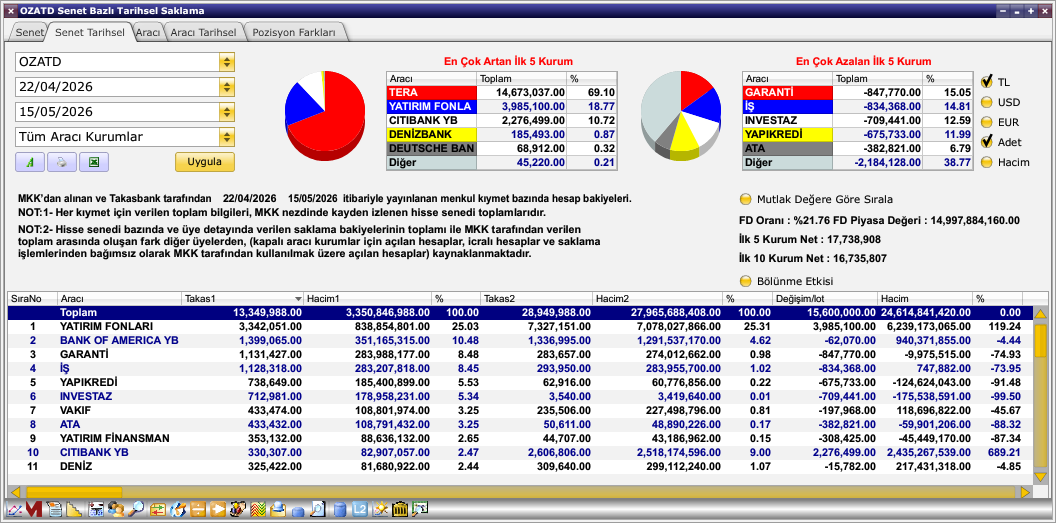Click the vertical scrollbar thumb of the table
The image size is (1056, 523).
click(1041, 341)
